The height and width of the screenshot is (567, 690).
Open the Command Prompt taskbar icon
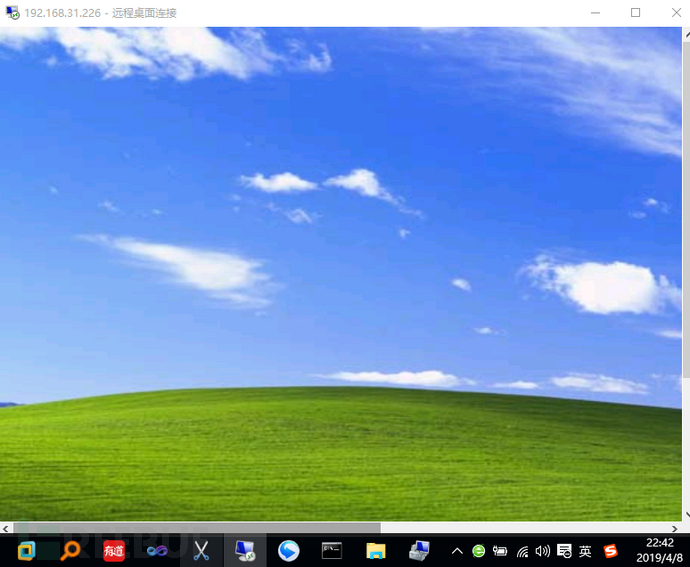click(x=332, y=551)
